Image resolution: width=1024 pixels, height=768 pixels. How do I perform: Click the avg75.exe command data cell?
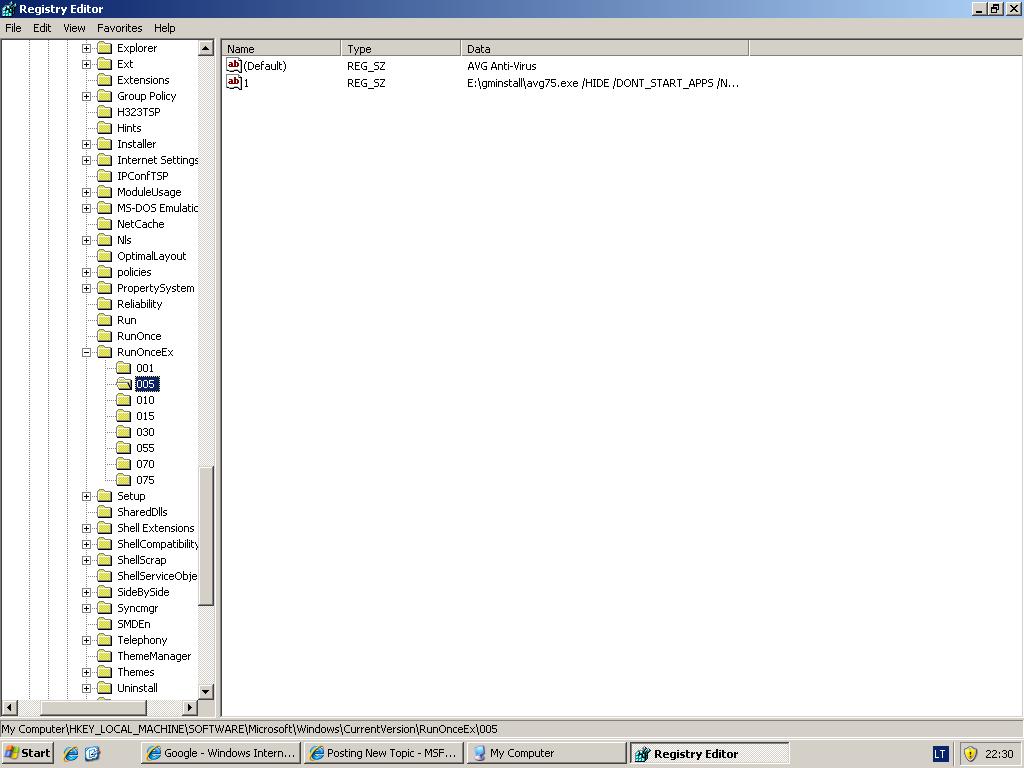pyautogui.click(x=603, y=83)
